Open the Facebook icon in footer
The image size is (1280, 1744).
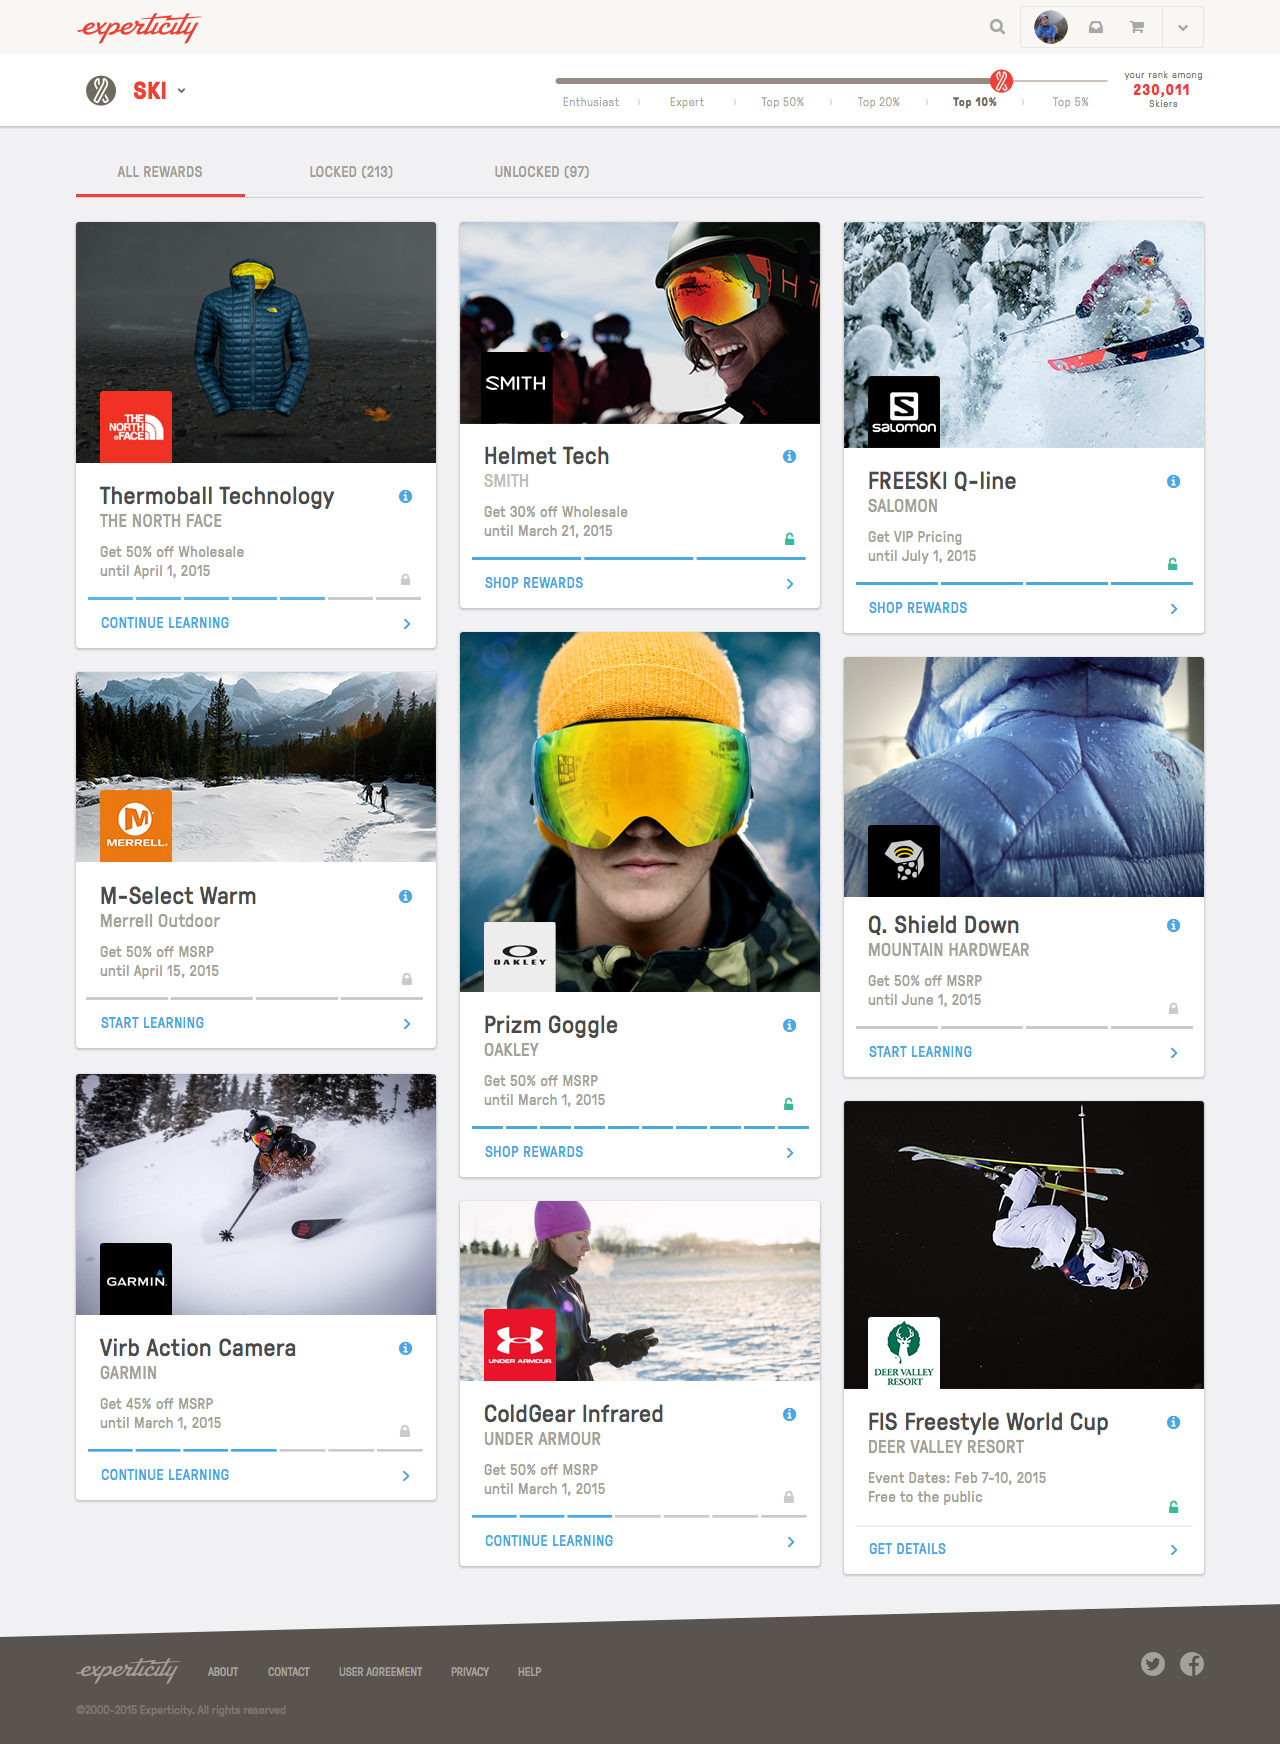coord(1192,1664)
